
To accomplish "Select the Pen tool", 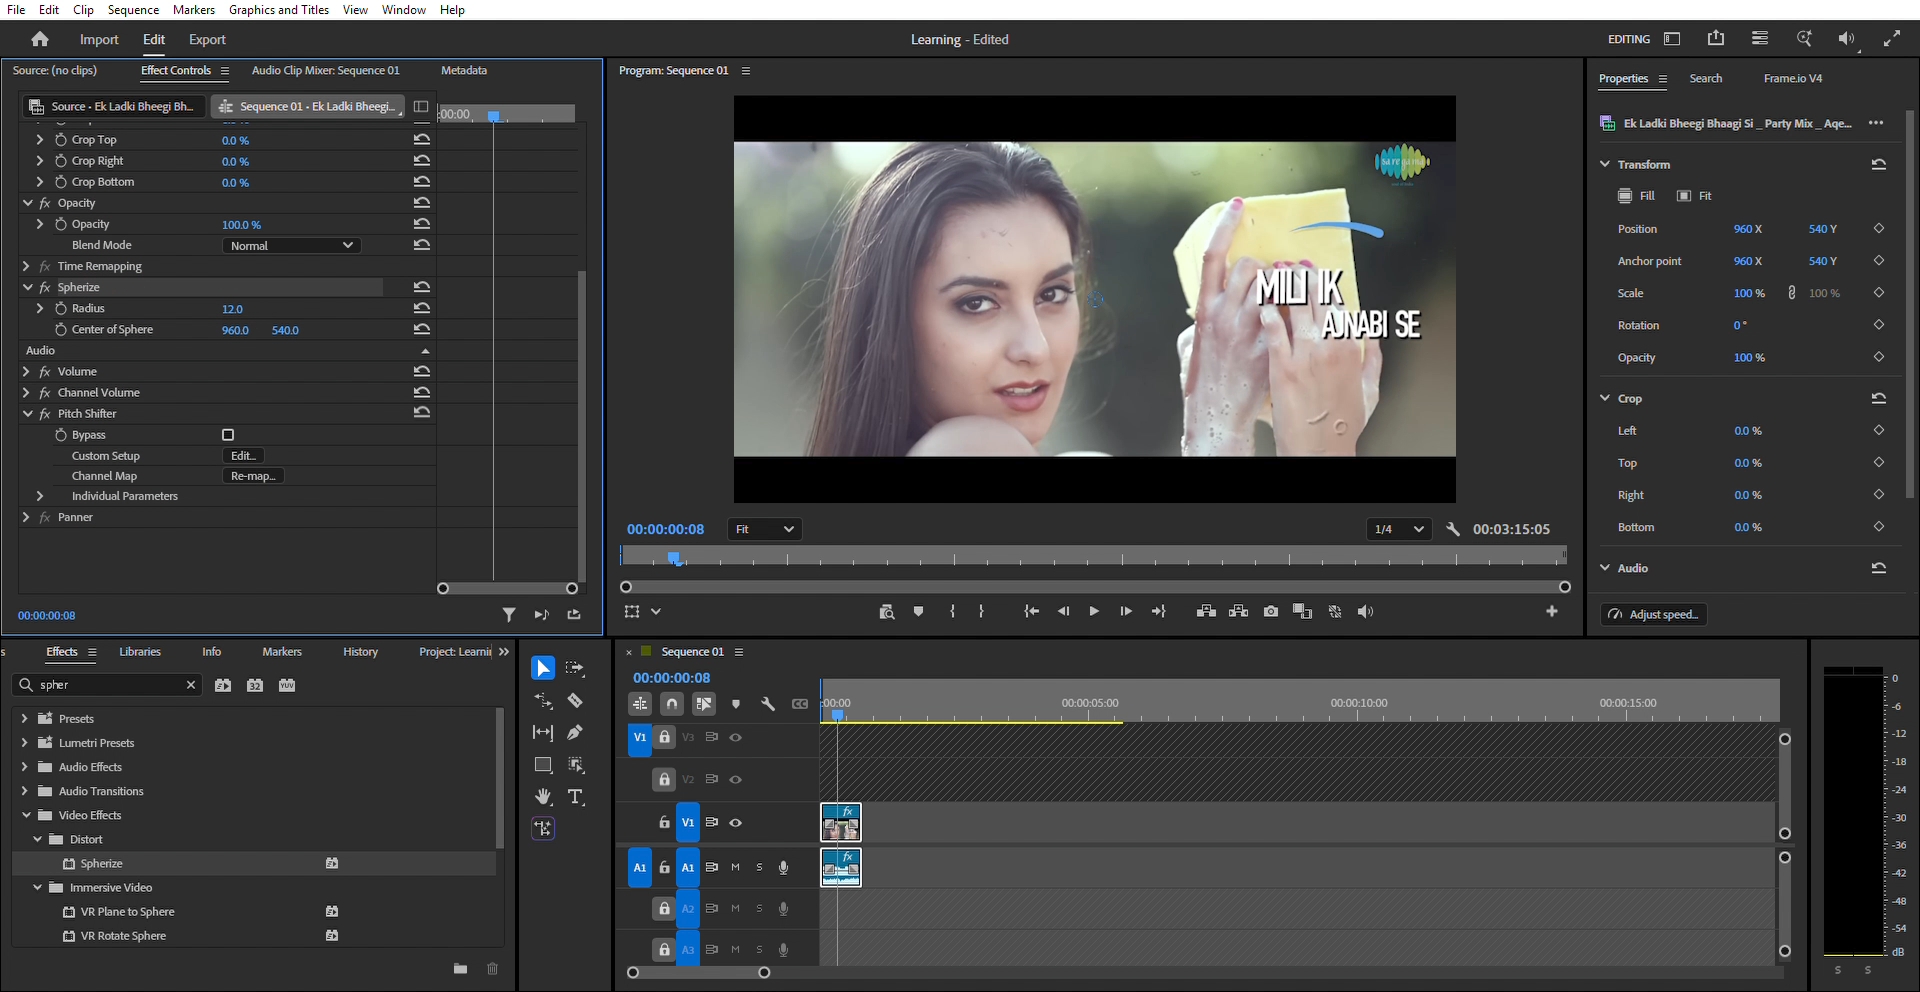I will pos(575,732).
